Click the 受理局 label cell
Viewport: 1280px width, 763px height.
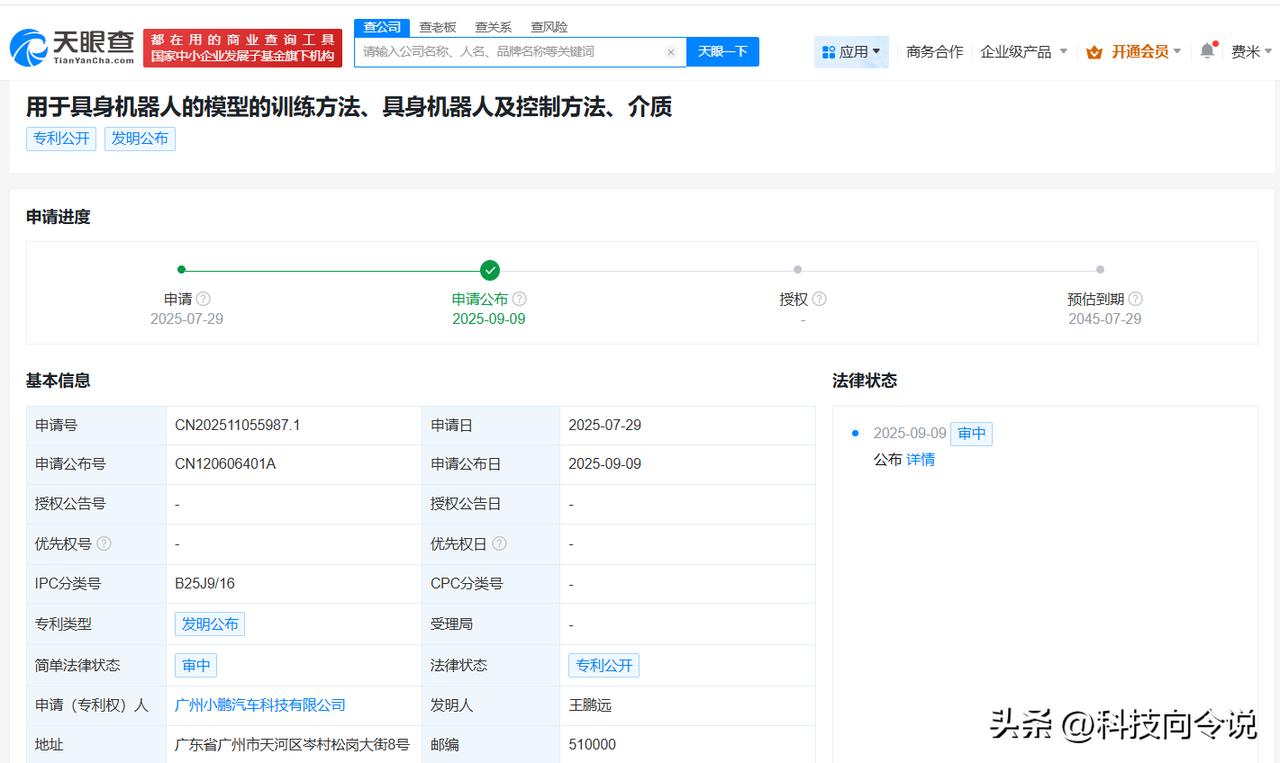[491, 624]
